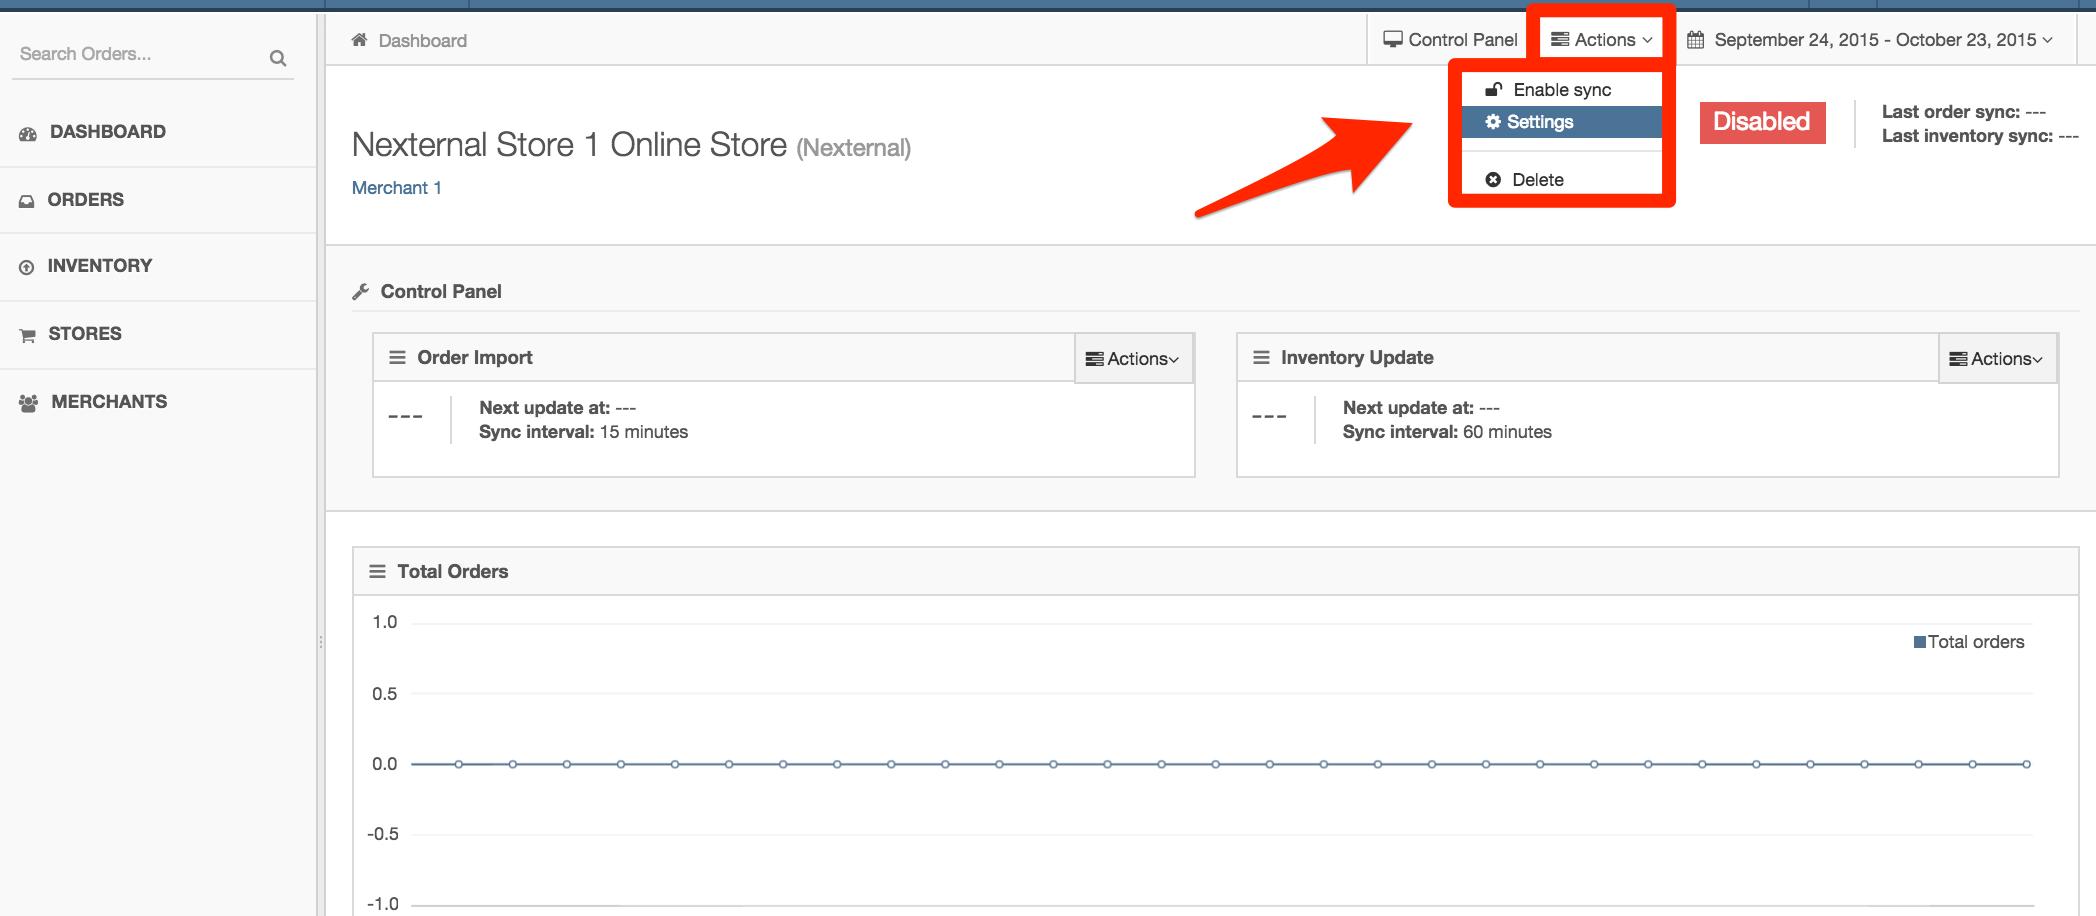Click the Dashboard home icon in breadcrumb
Image resolution: width=2096 pixels, height=916 pixels.
[x=359, y=40]
